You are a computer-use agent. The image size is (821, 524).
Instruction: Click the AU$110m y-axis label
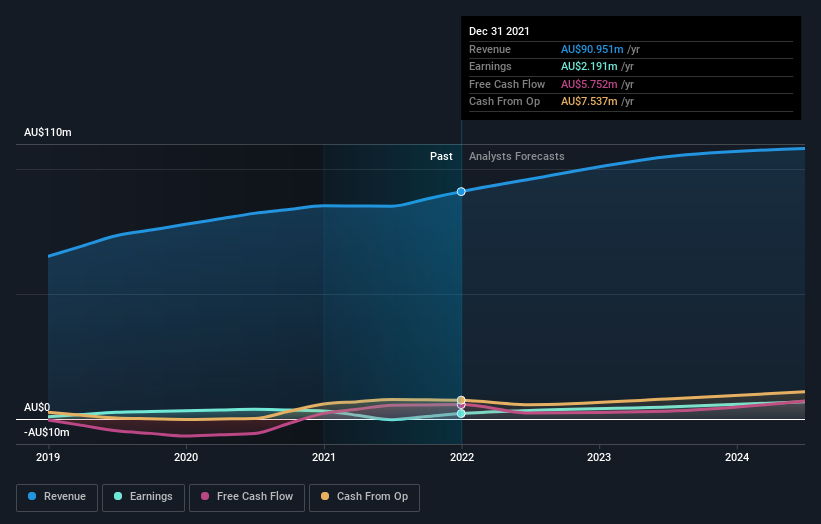tap(48, 132)
